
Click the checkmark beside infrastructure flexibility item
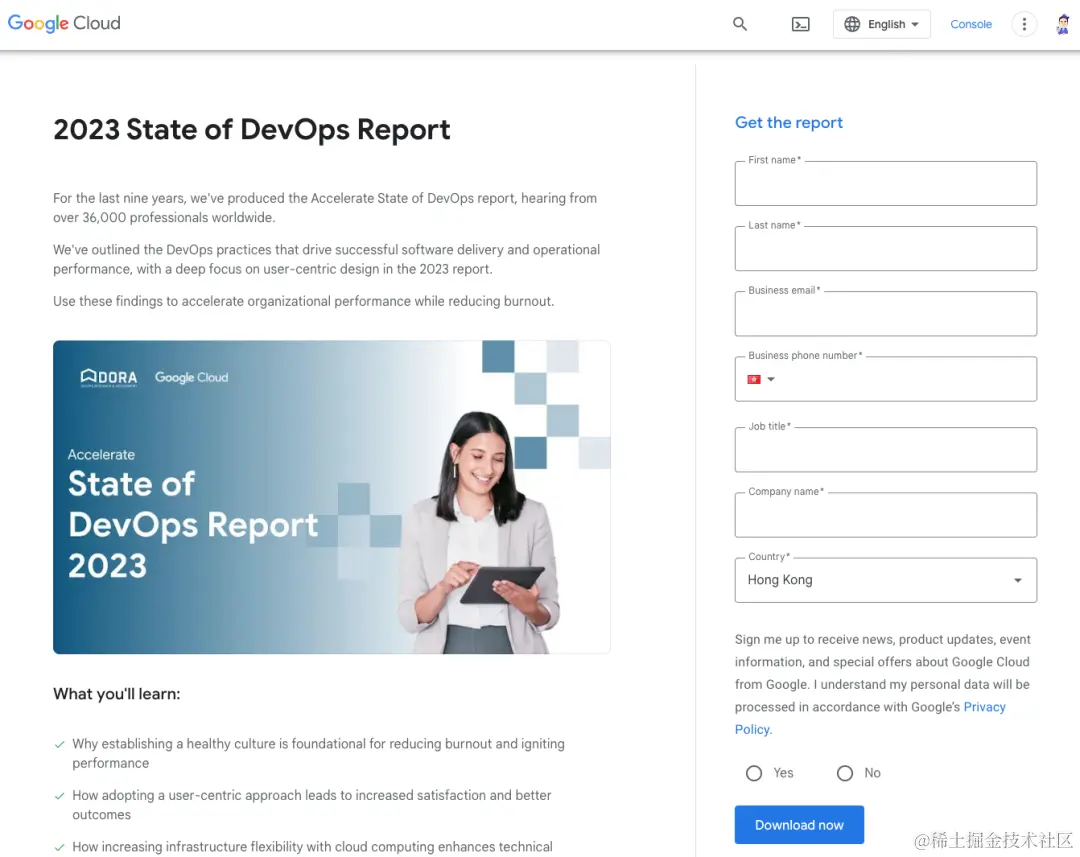tap(60, 847)
